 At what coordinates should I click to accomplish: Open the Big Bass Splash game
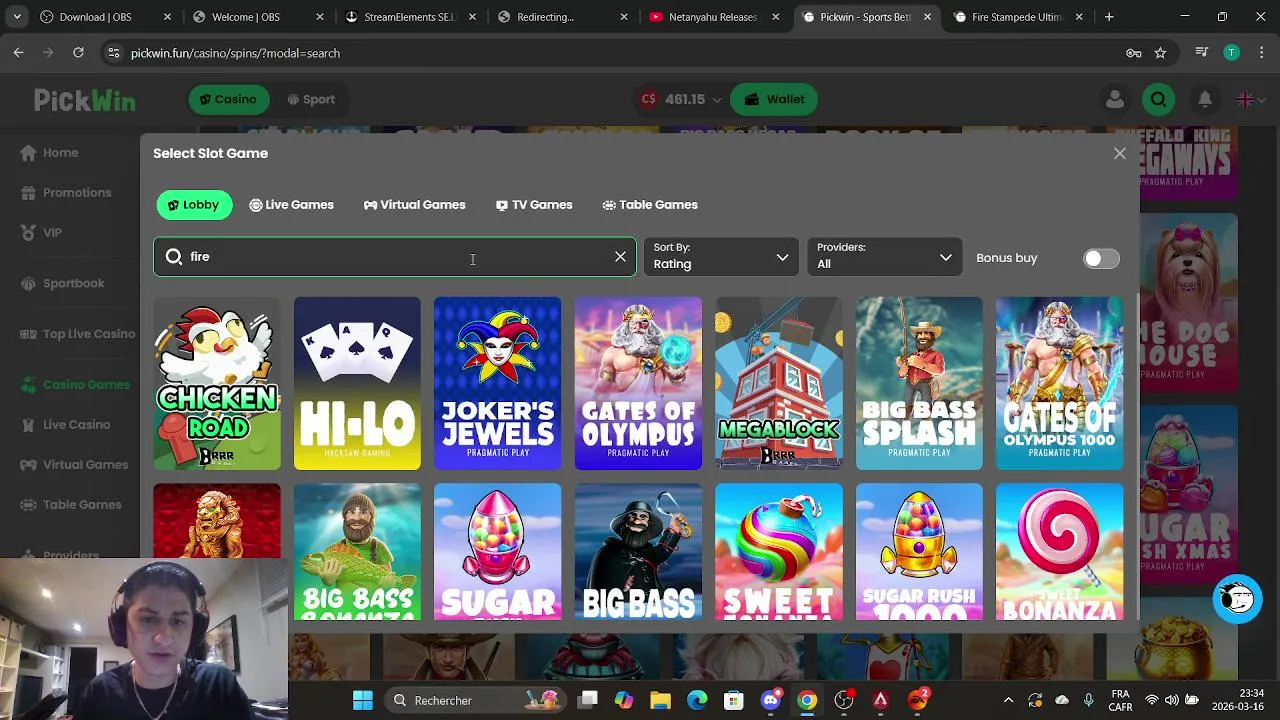[919, 383]
